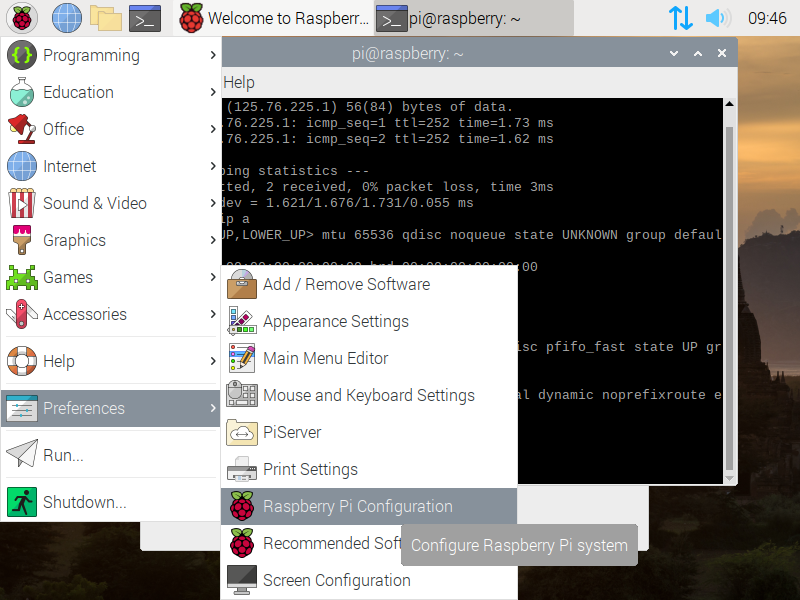Click the terminal scrollbar up arrow
This screenshot has width=800, height=600.
click(x=729, y=104)
